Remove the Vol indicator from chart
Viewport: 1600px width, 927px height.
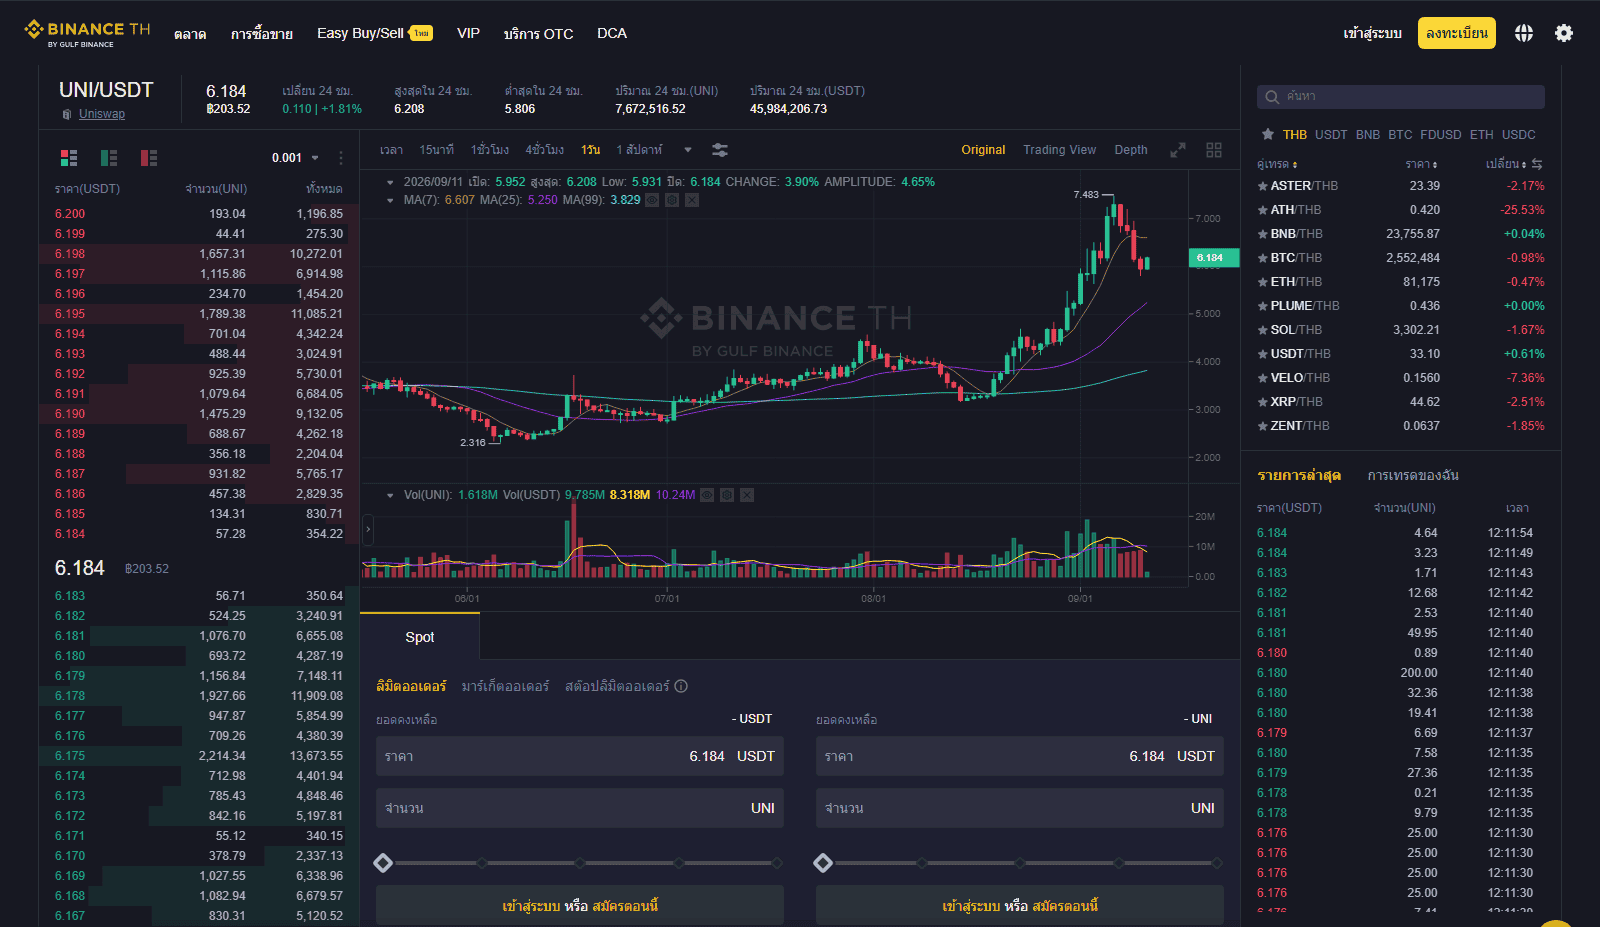[747, 495]
